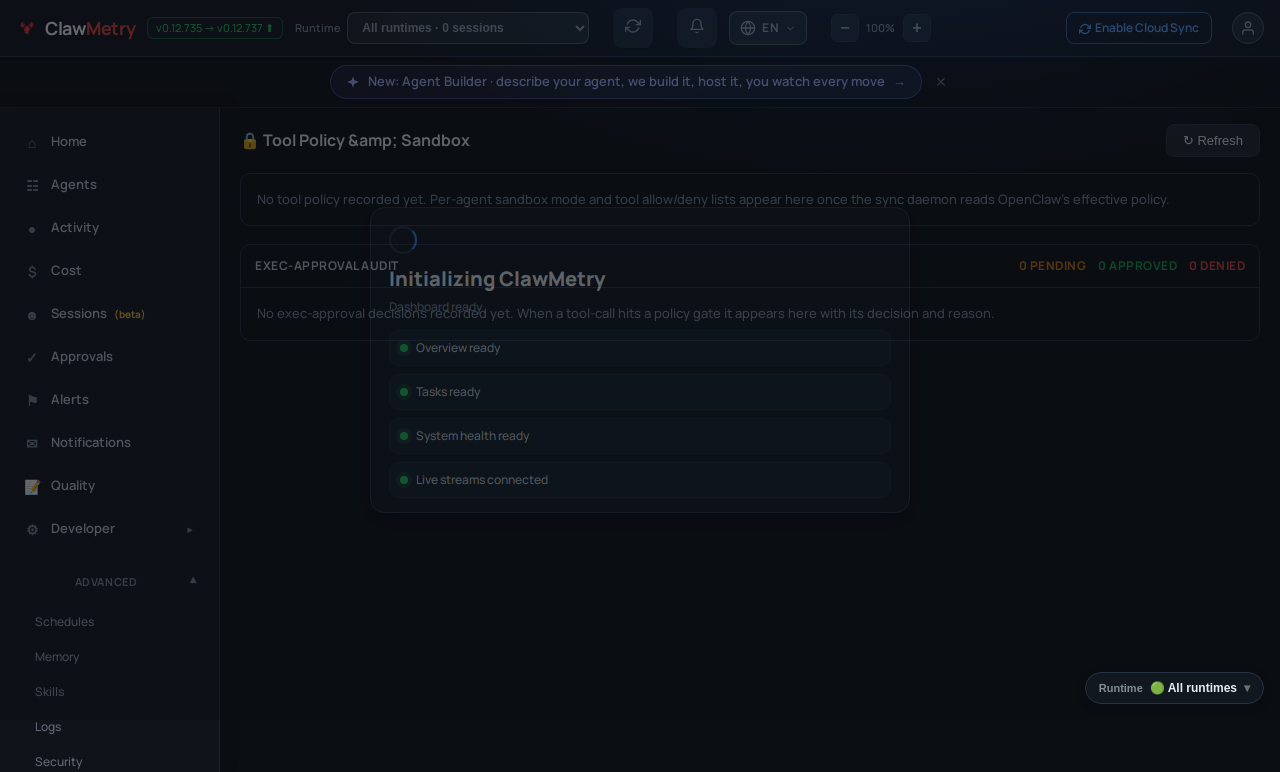Open the Quality page

(x=110, y=486)
